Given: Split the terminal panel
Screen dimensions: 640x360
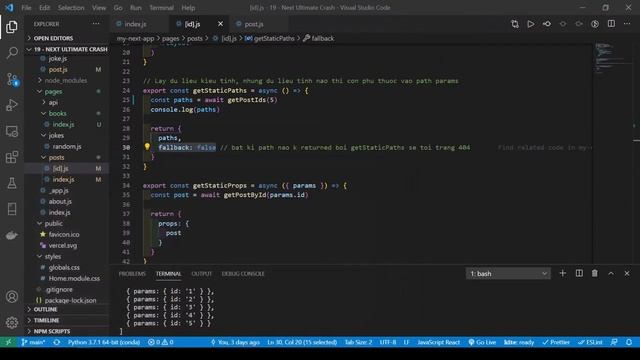Looking at the screenshot, I should (x=579, y=273).
